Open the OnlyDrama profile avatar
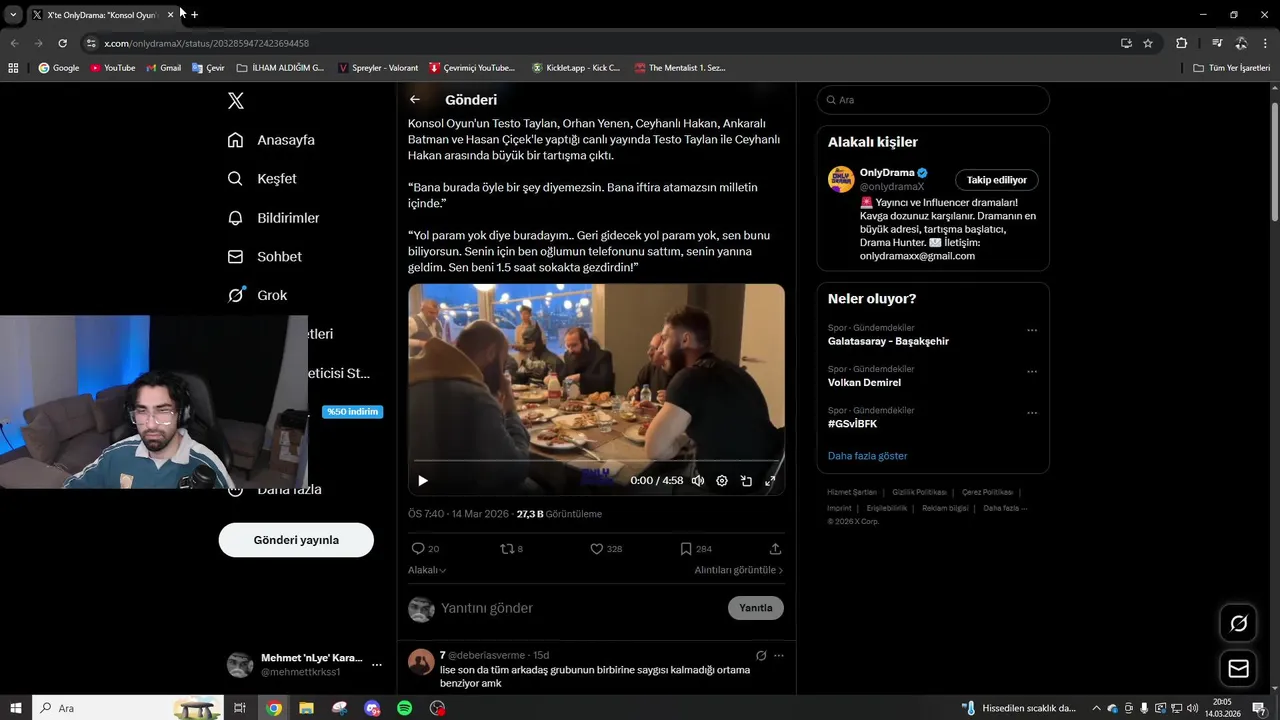This screenshot has height=720, width=1280. click(x=841, y=179)
